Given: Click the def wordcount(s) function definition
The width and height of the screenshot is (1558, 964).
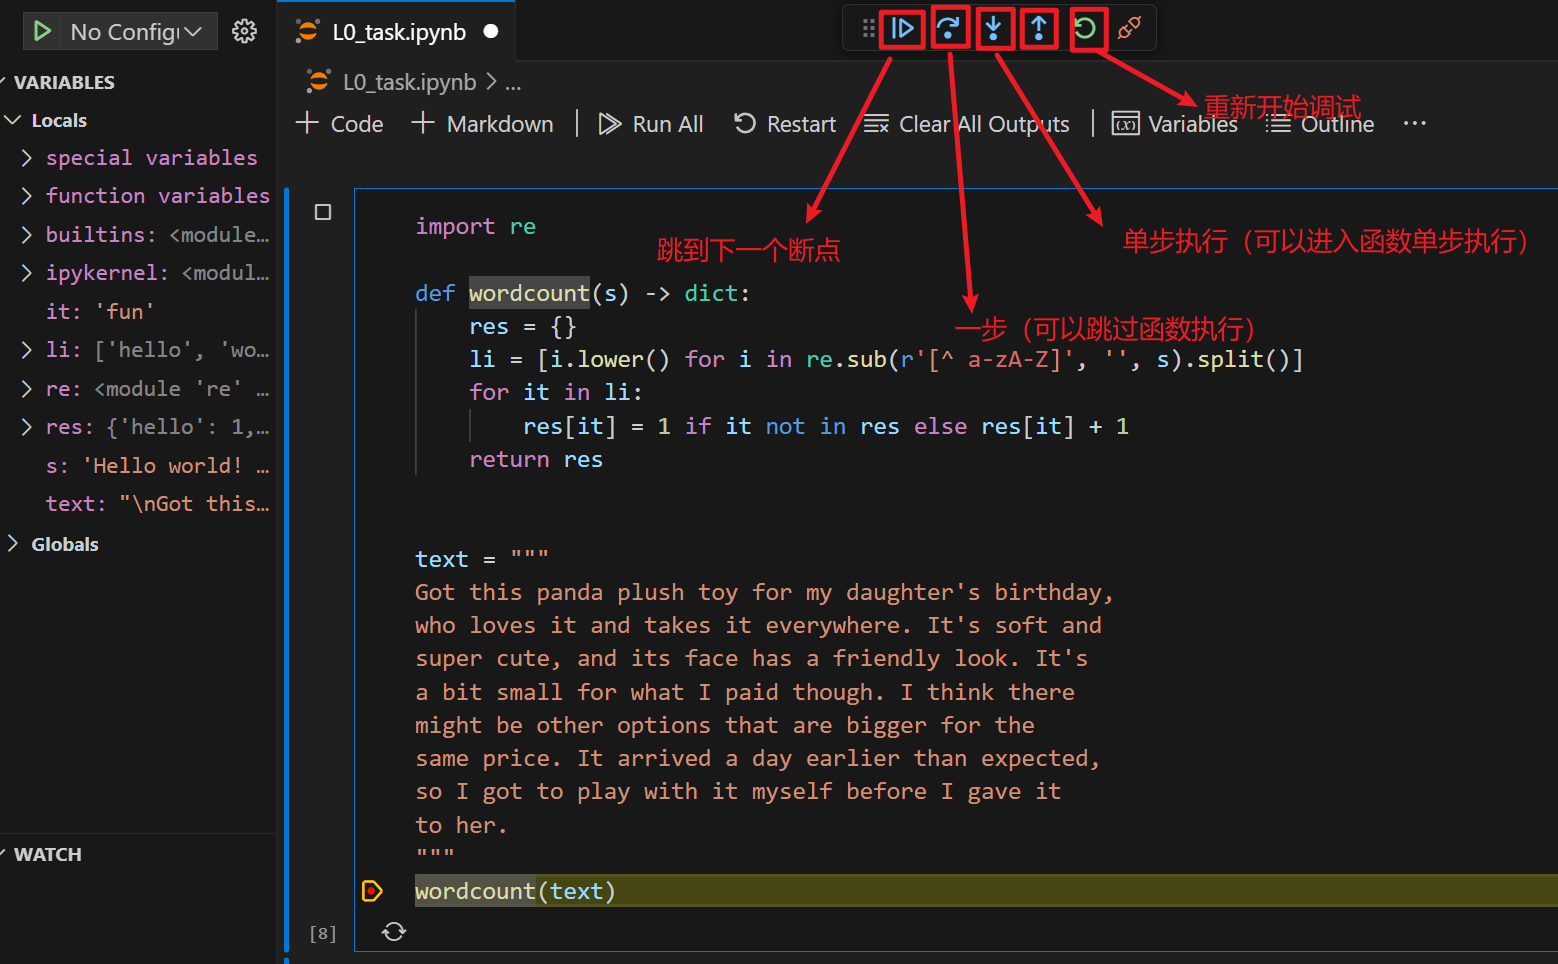Looking at the screenshot, I should (x=582, y=293).
